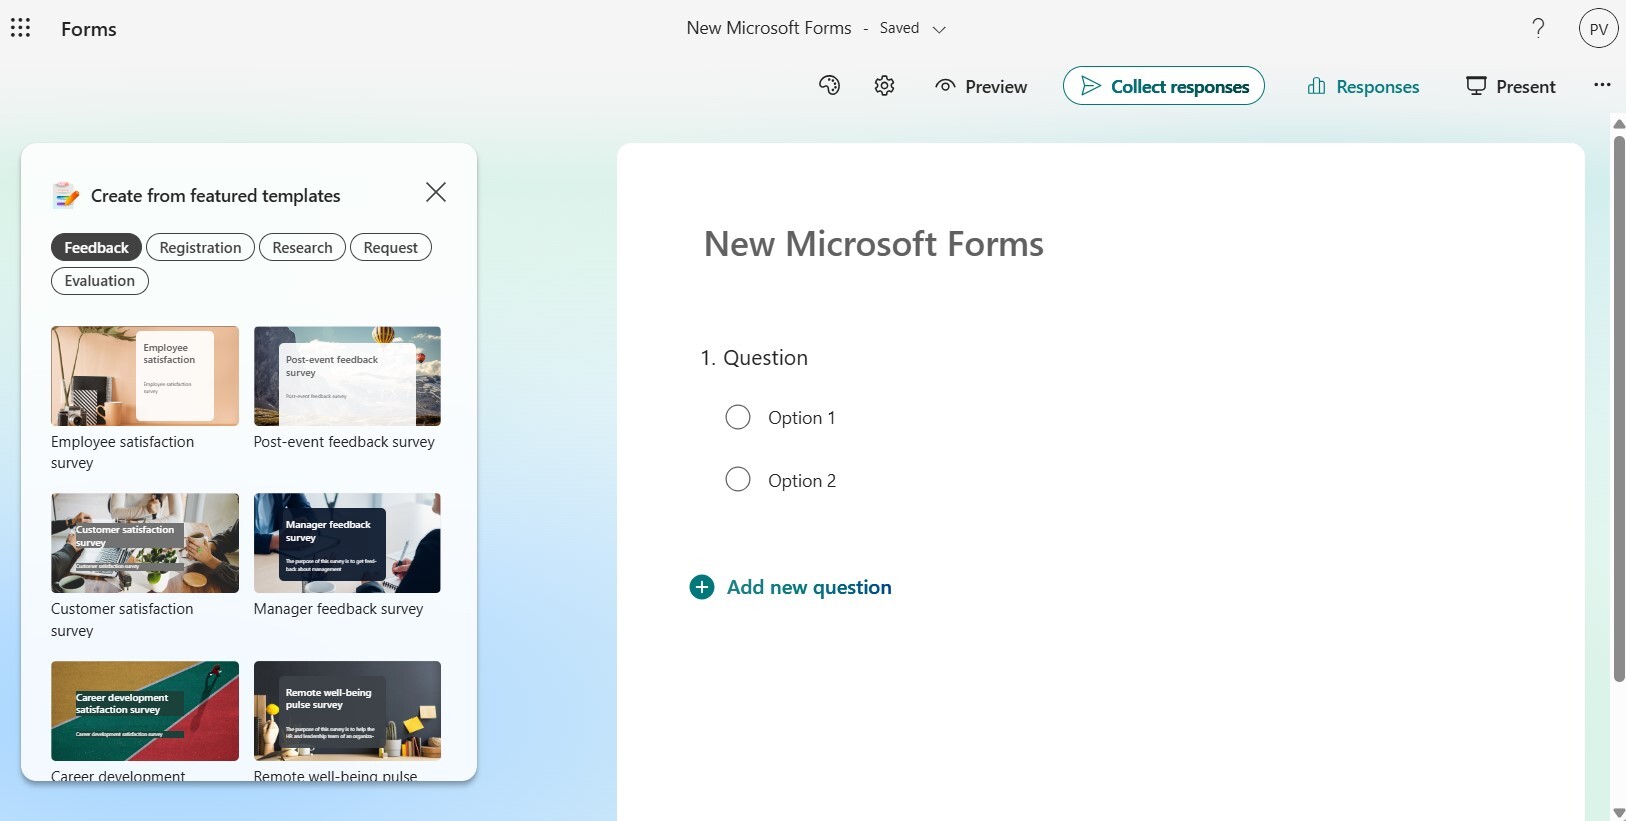Viewport: 1626px width, 821px height.
Task: Click Employee satisfaction survey caption text
Action: (122, 452)
